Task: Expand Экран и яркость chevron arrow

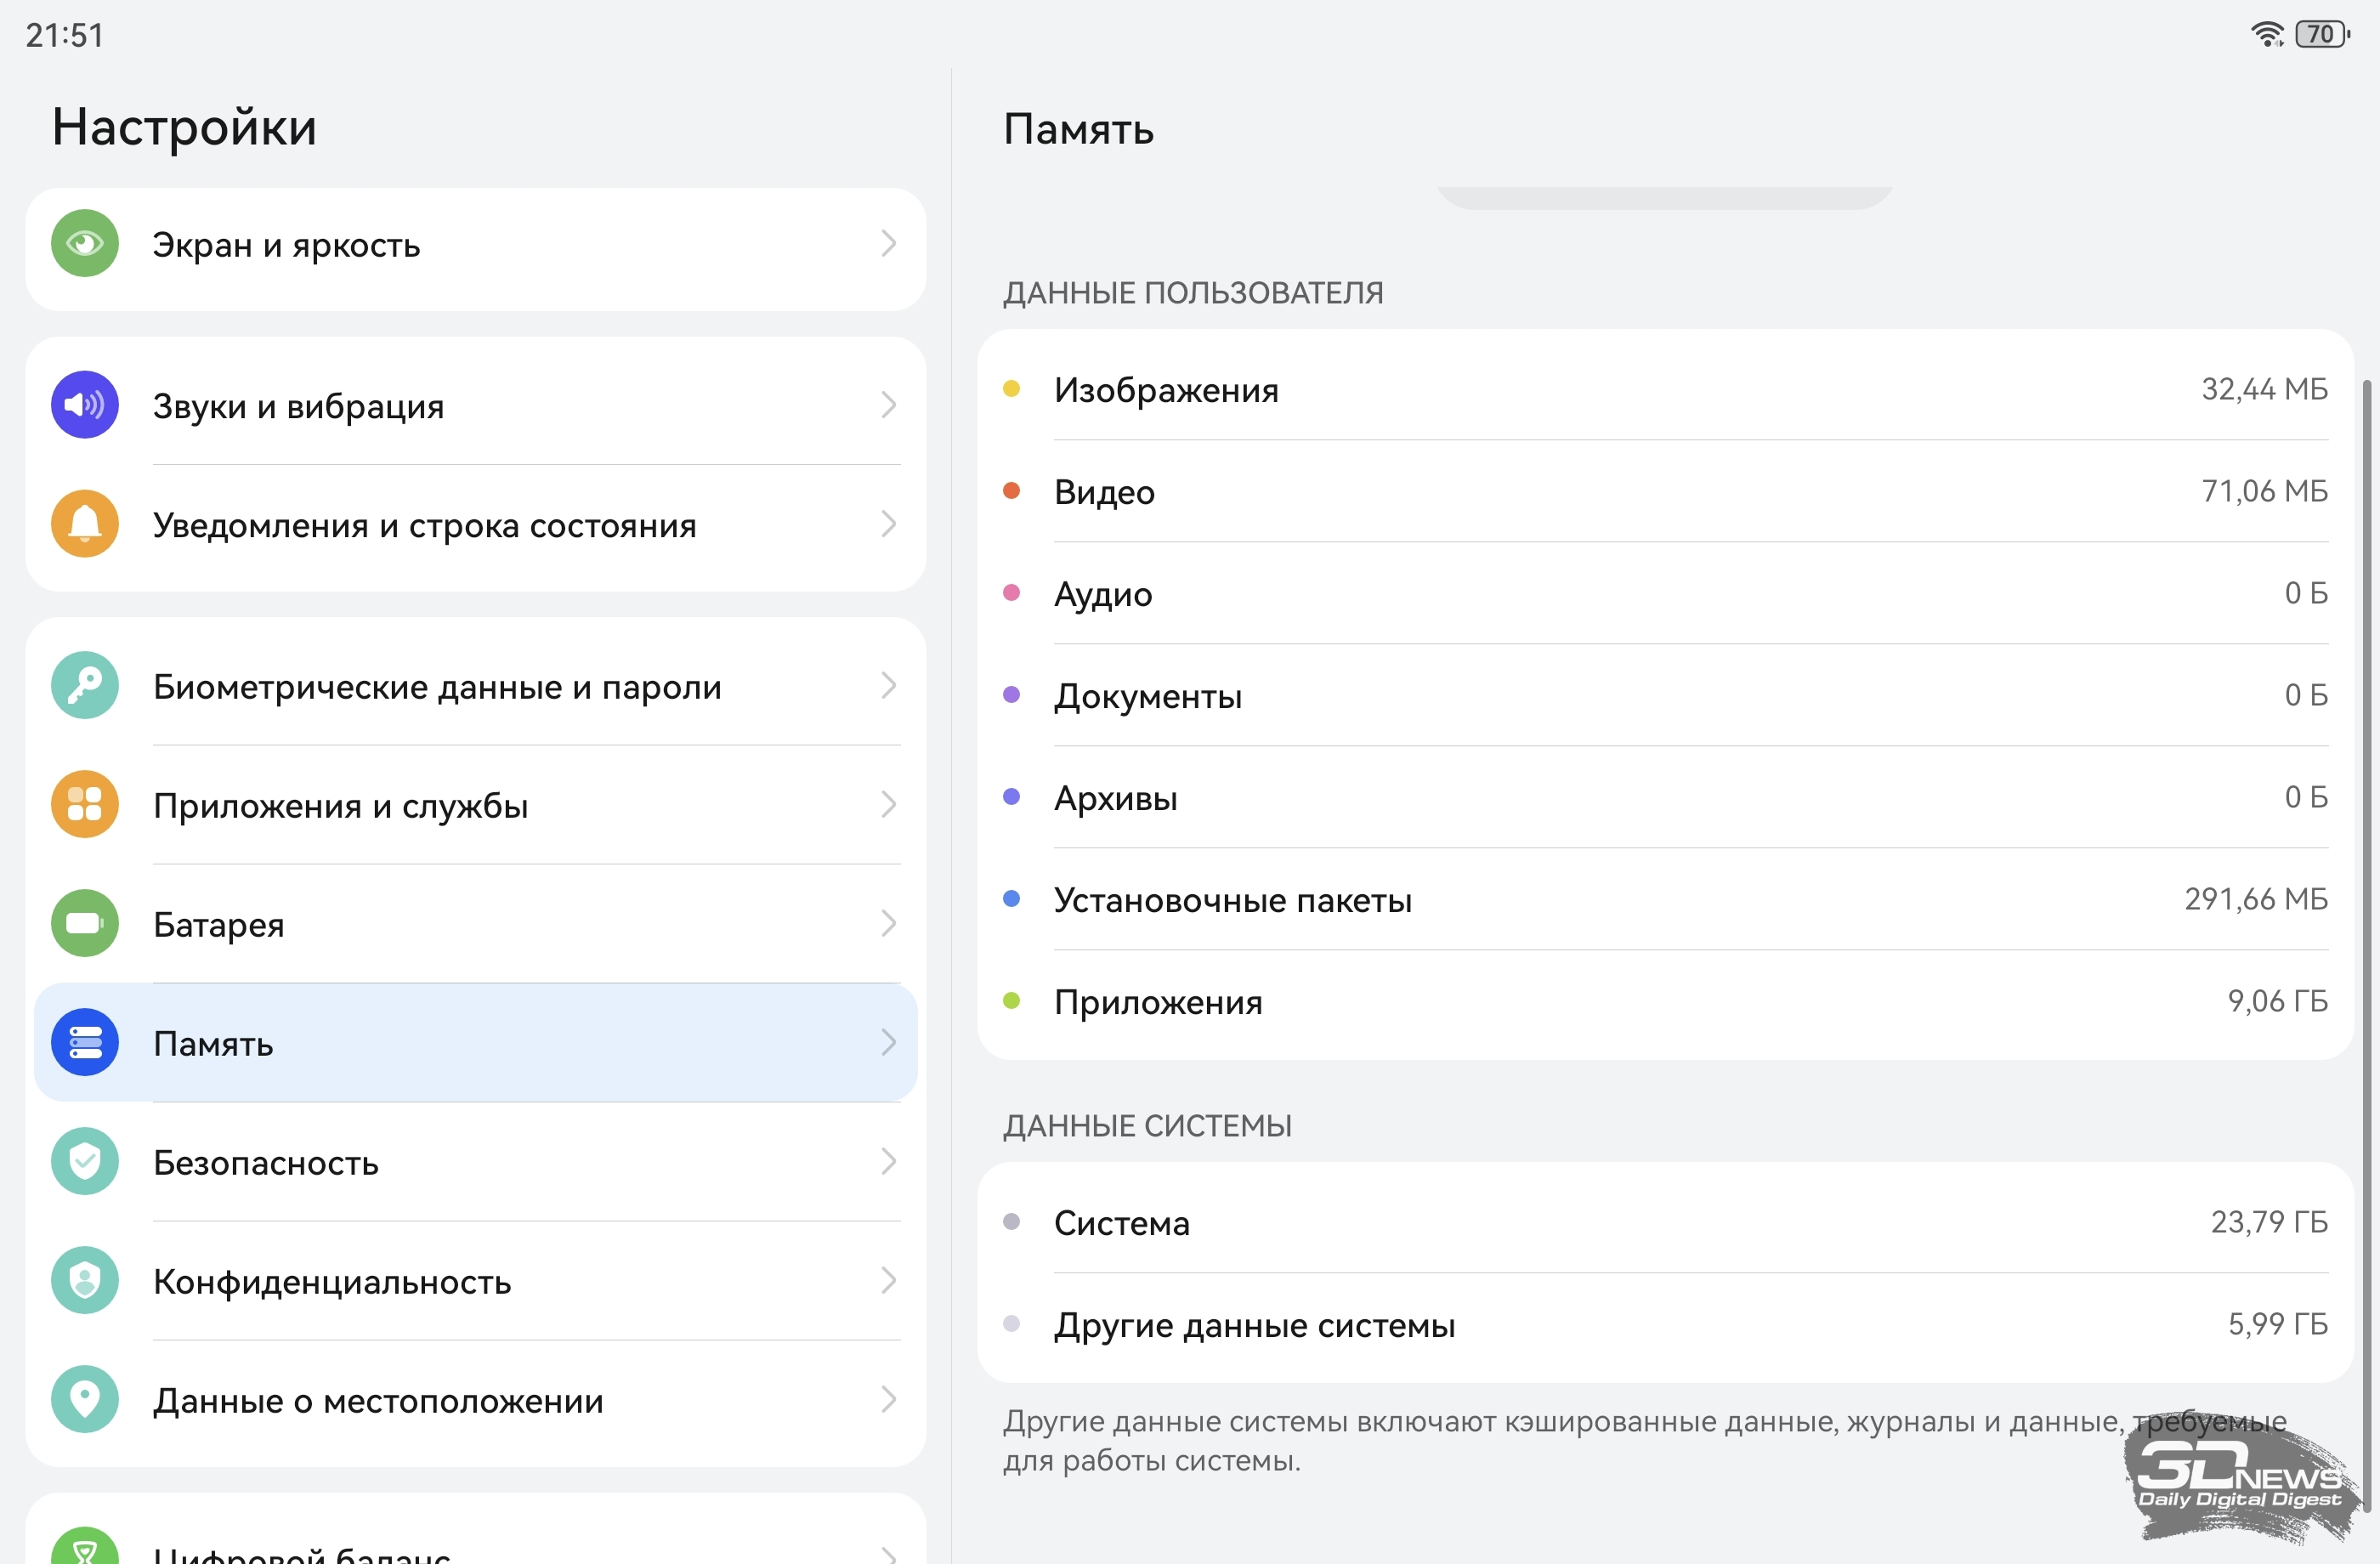Action: 888,244
